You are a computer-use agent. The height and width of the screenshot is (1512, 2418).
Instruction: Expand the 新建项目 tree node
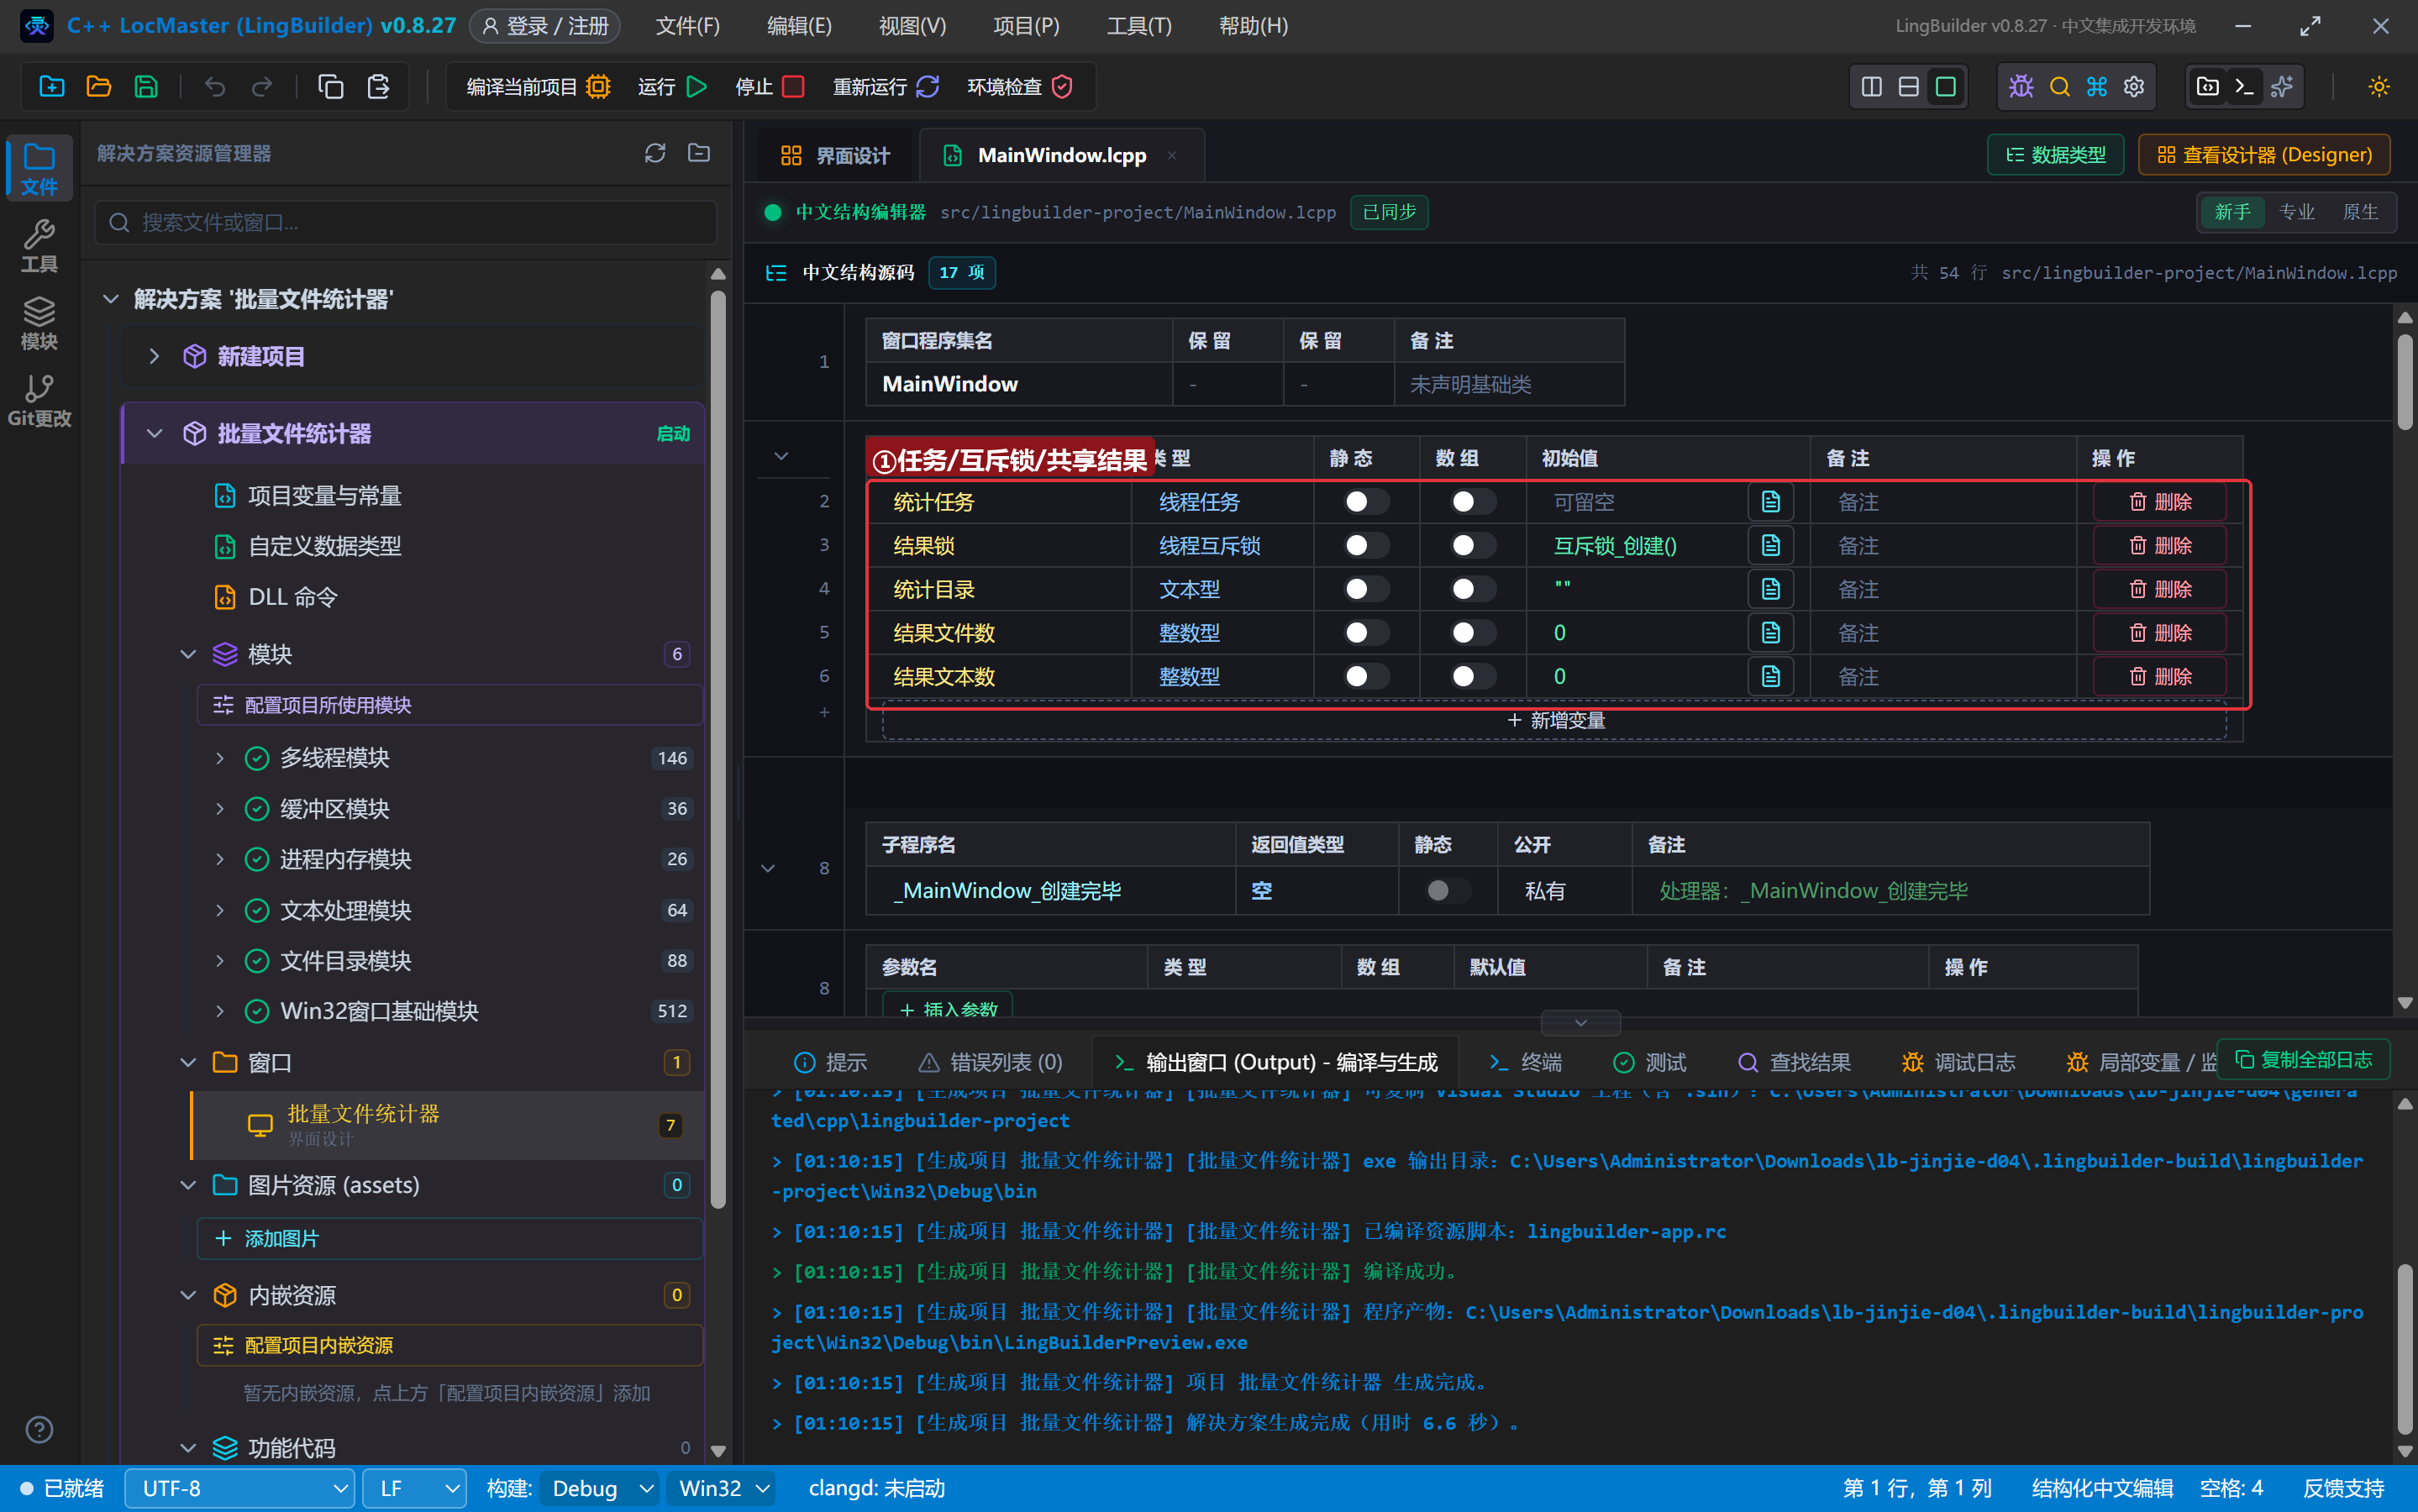154,356
